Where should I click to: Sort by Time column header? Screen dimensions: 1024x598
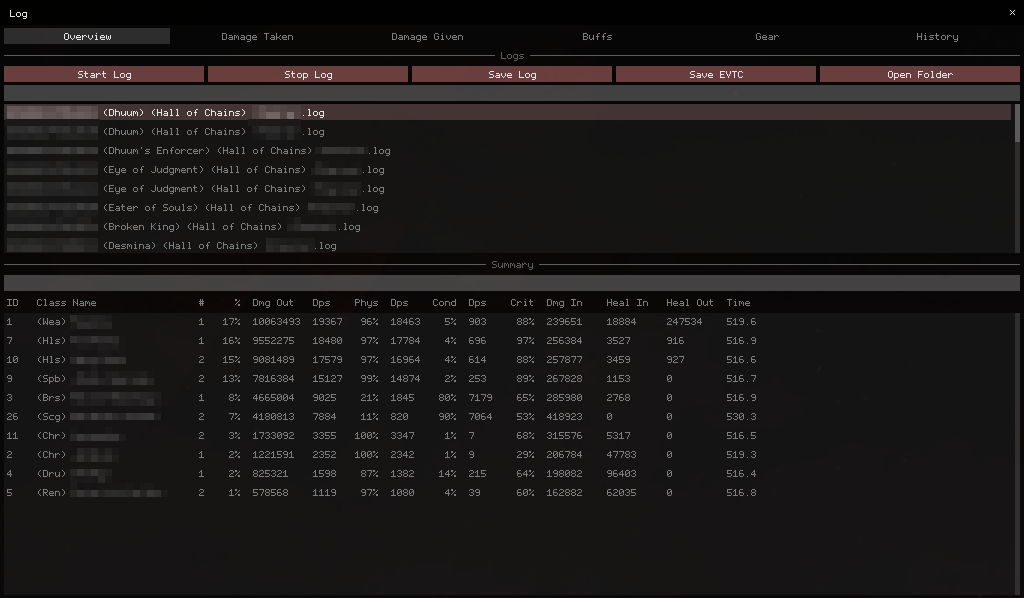point(738,303)
